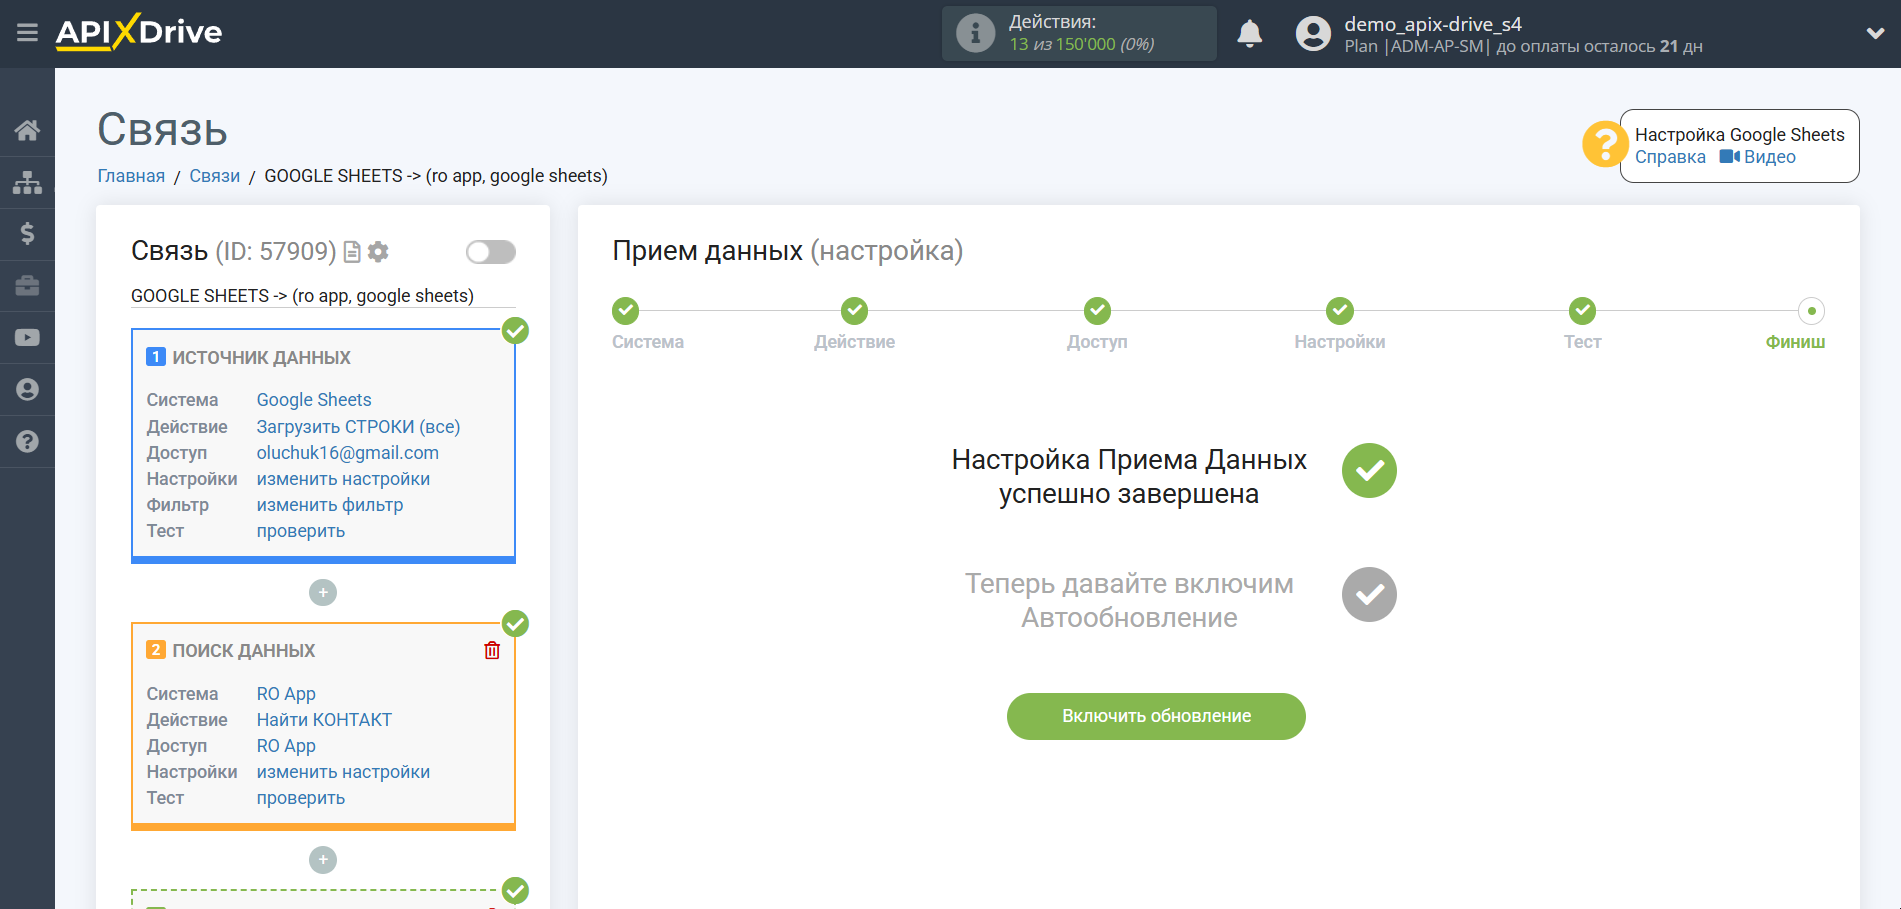
Task: Click the gear icon next to Связь ID 57909
Action: pyautogui.click(x=378, y=252)
